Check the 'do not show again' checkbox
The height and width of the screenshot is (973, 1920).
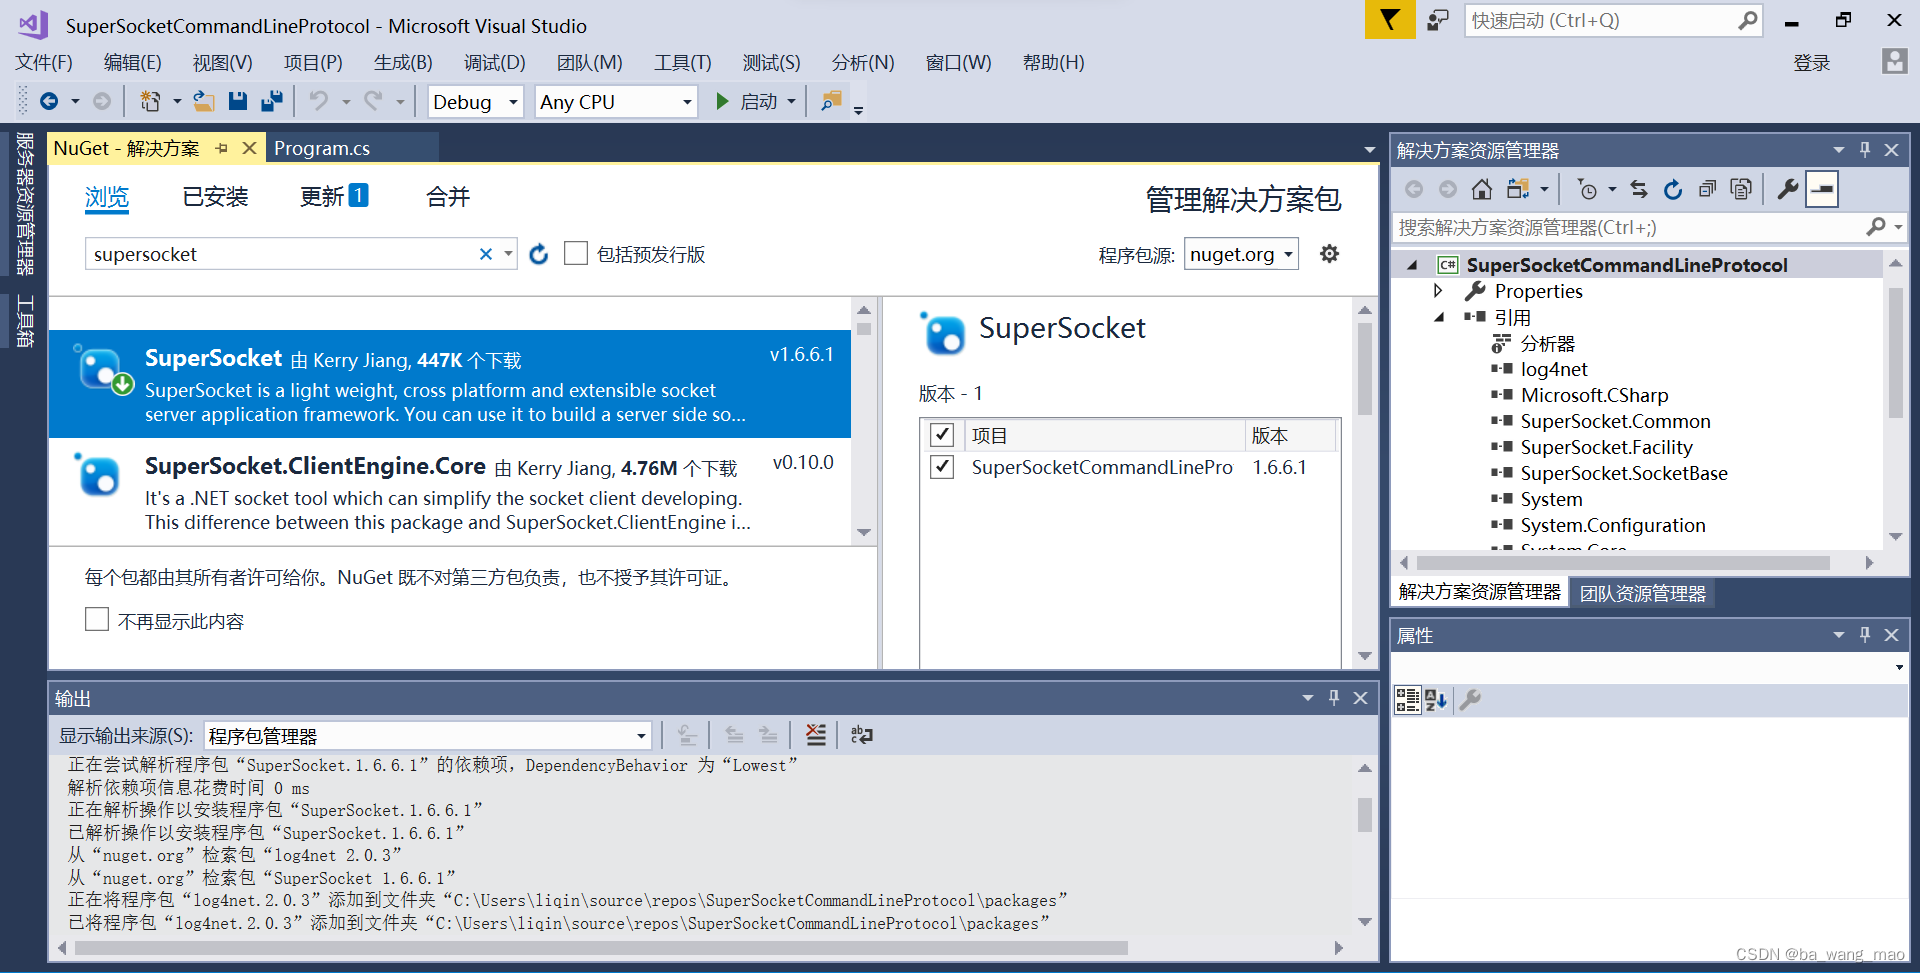point(97,620)
